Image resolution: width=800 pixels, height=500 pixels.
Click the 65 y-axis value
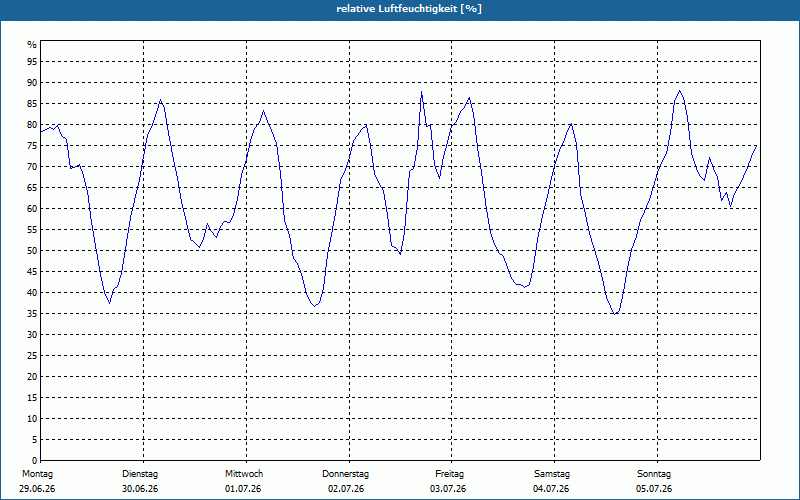32,188
